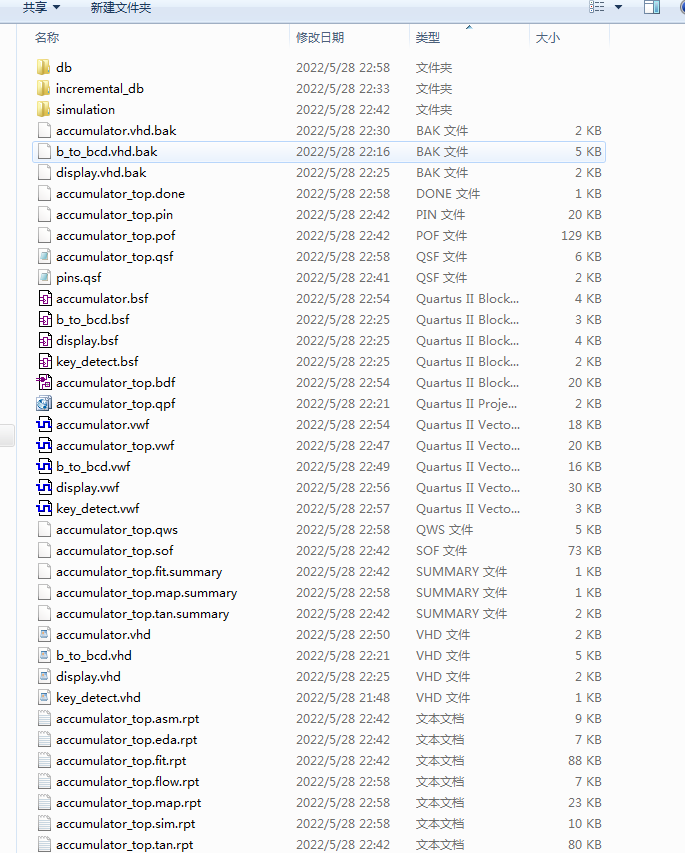Click pins.qsf file icon
This screenshot has width=685, height=853.
click(x=44, y=277)
